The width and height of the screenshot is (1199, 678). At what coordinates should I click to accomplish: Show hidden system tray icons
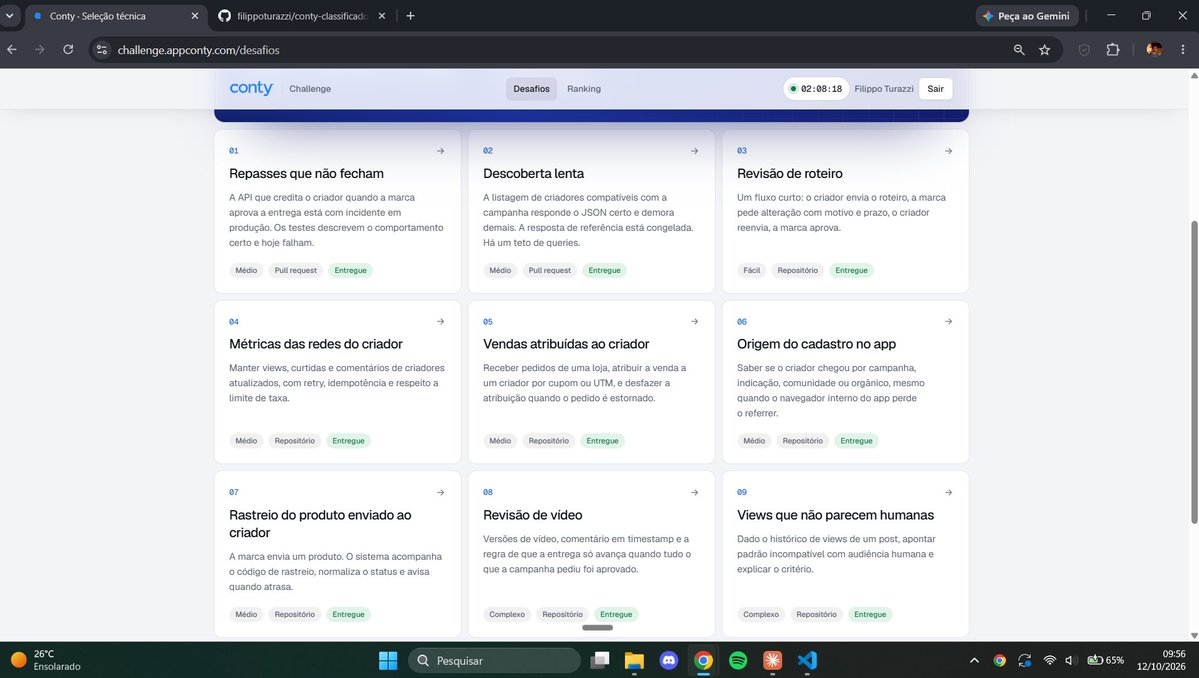pos(974,660)
